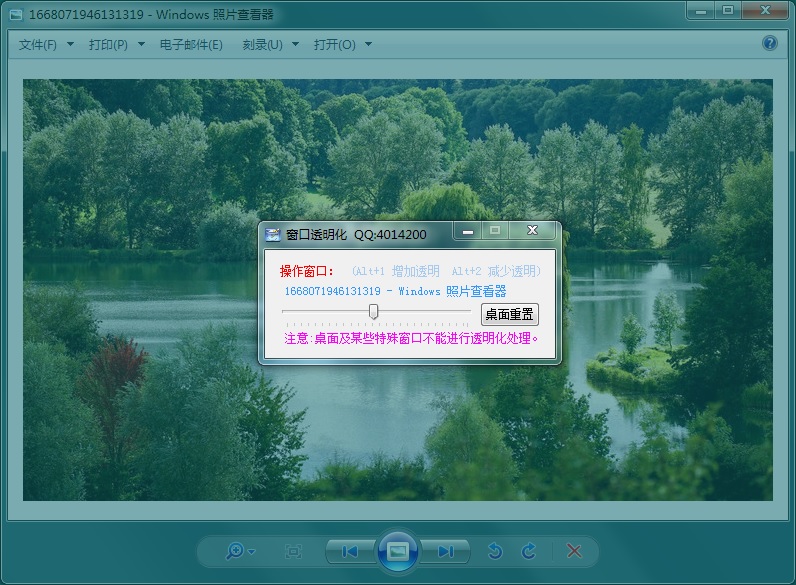The width and height of the screenshot is (796, 585).
Task: Click the 电子邮件(E) menu item
Action: point(191,45)
